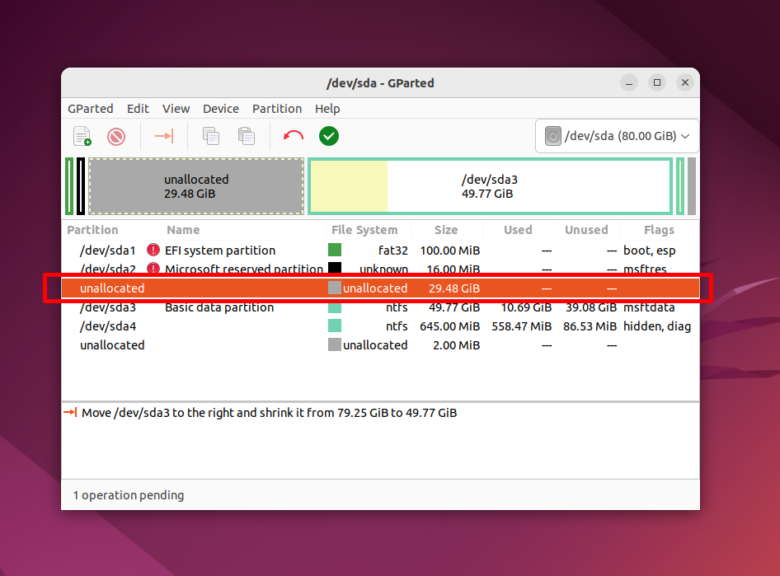Select the teal ntfs swatch for /dev/sda3
Viewport: 780px width, 576px height.
click(335, 307)
